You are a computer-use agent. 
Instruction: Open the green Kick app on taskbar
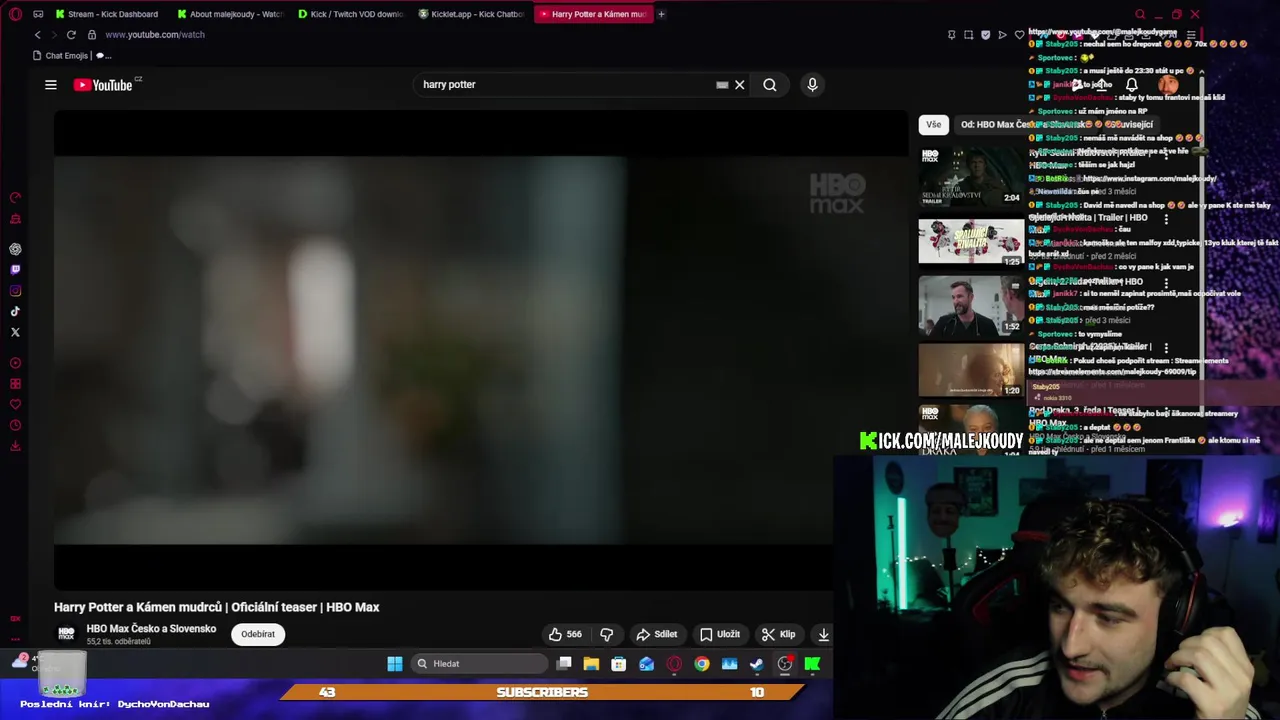click(812, 664)
